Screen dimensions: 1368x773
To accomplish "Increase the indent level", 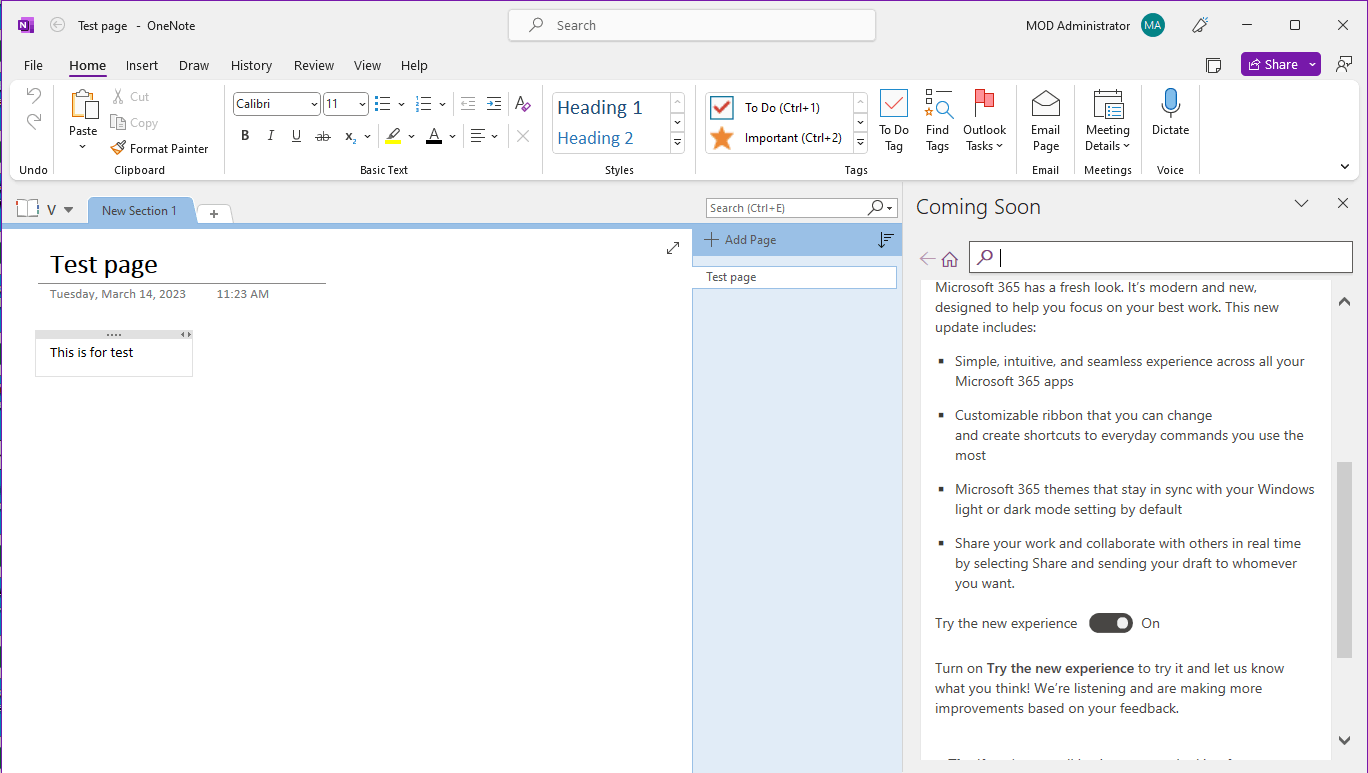I will click(x=494, y=104).
